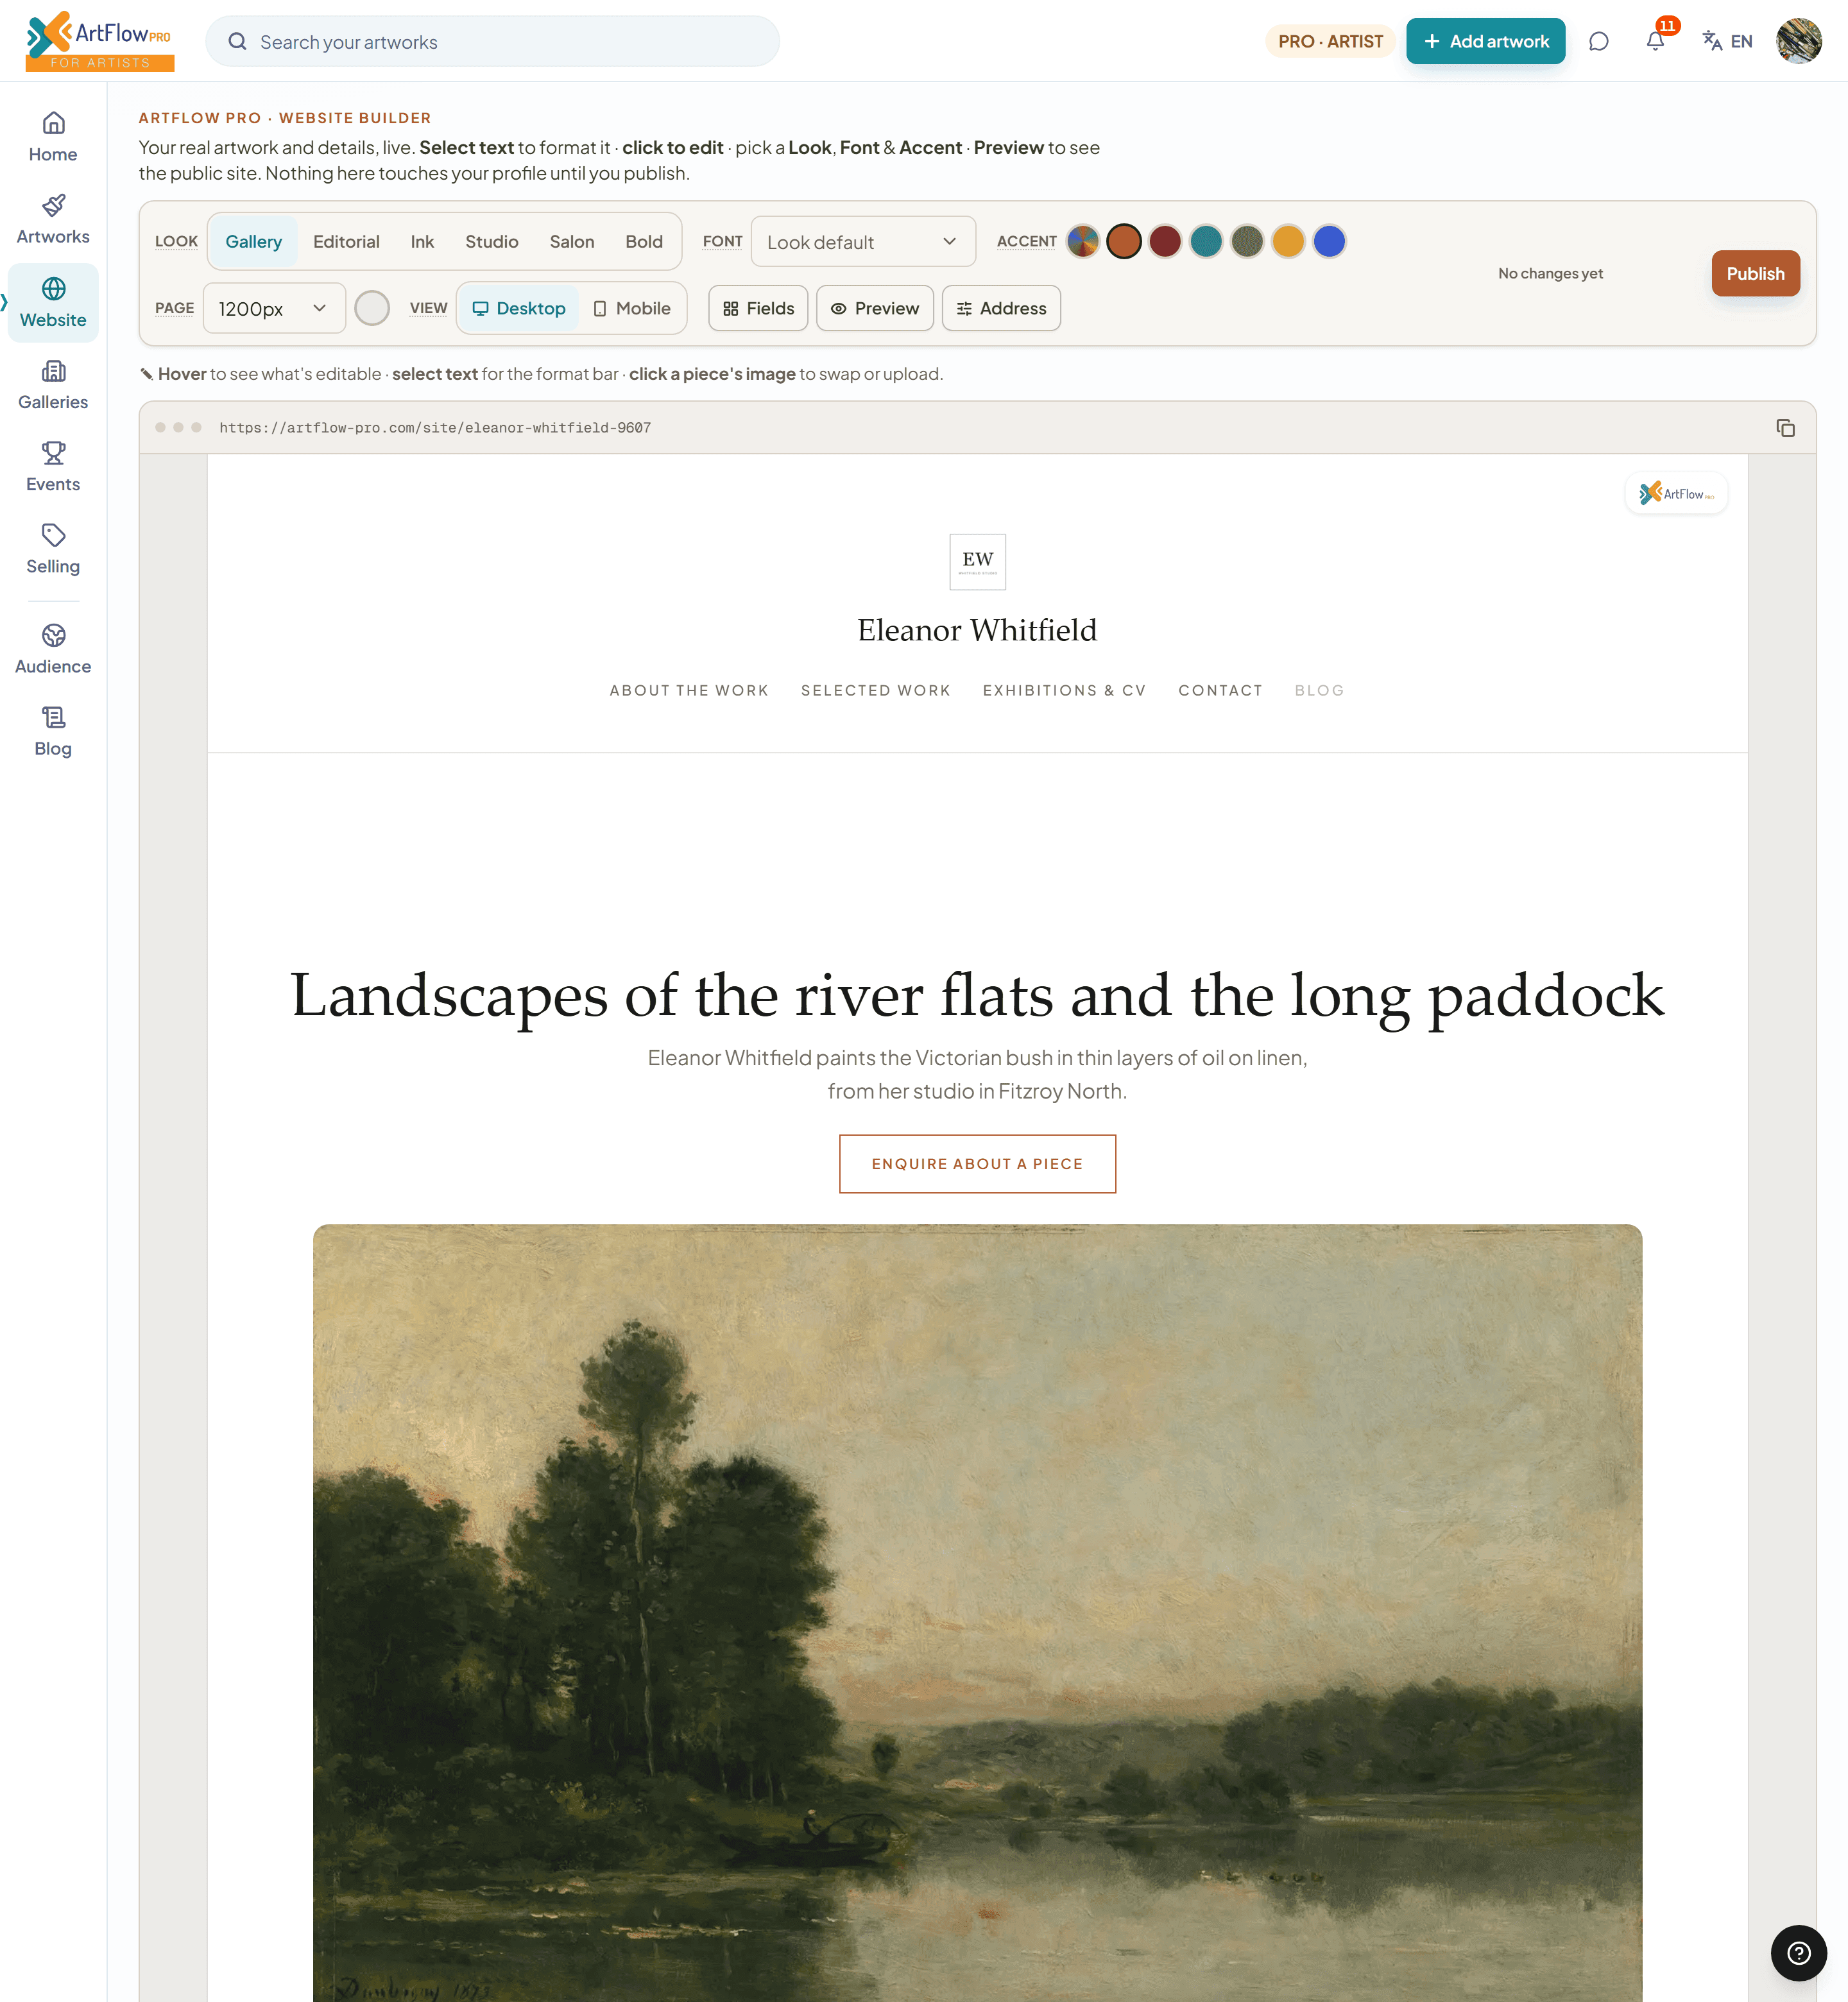Viewport: 1848px width, 2002px height.
Task: Open the Audience sidebar section
Action: [53, 649]
